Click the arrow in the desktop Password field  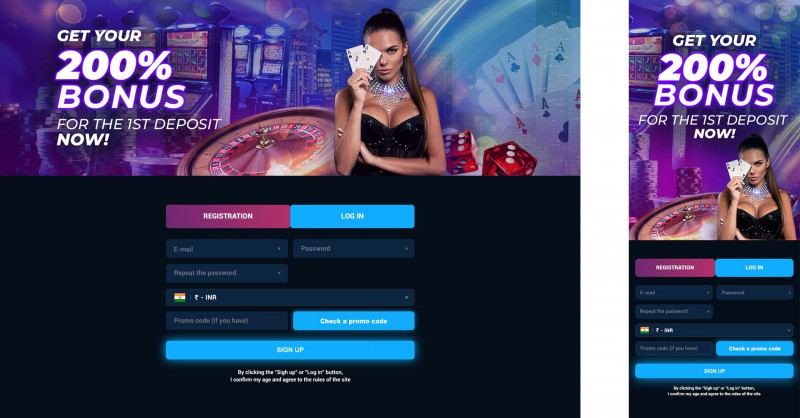[406, 249]
